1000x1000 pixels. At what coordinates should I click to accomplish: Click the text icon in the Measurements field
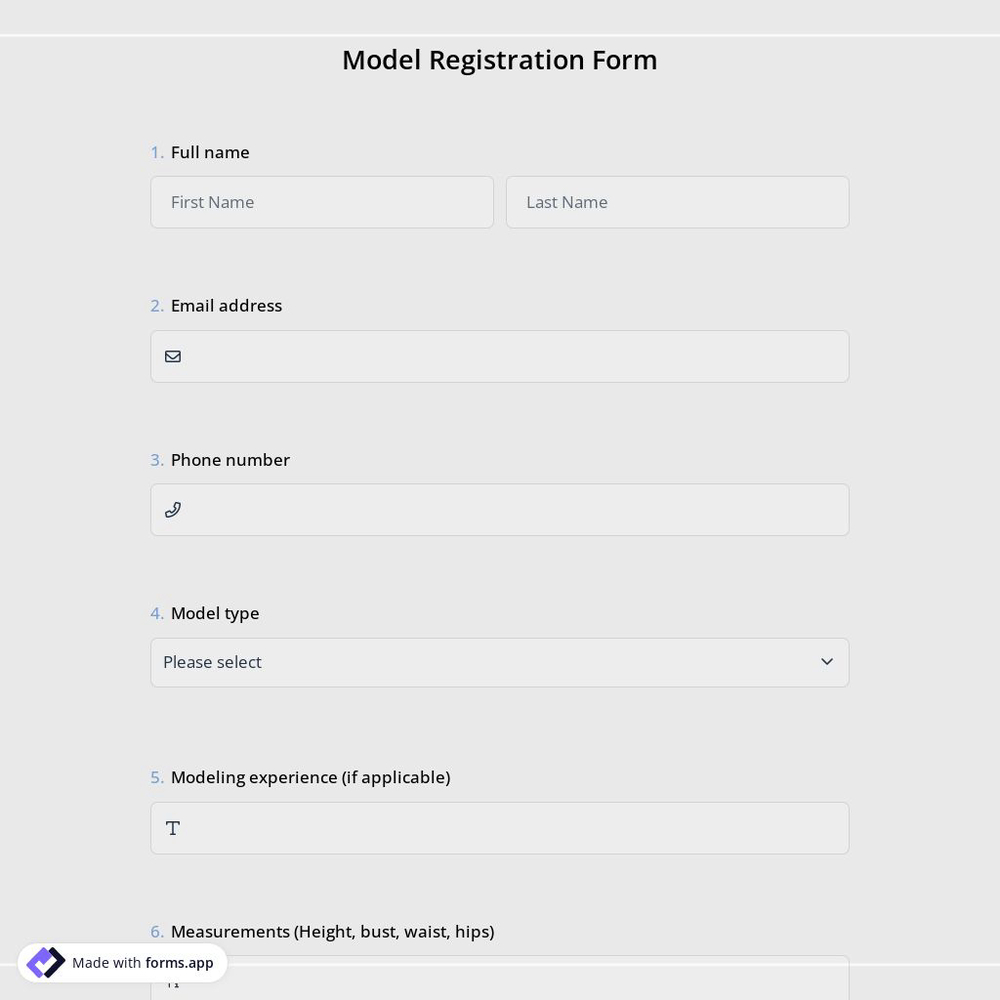point(172,981)
